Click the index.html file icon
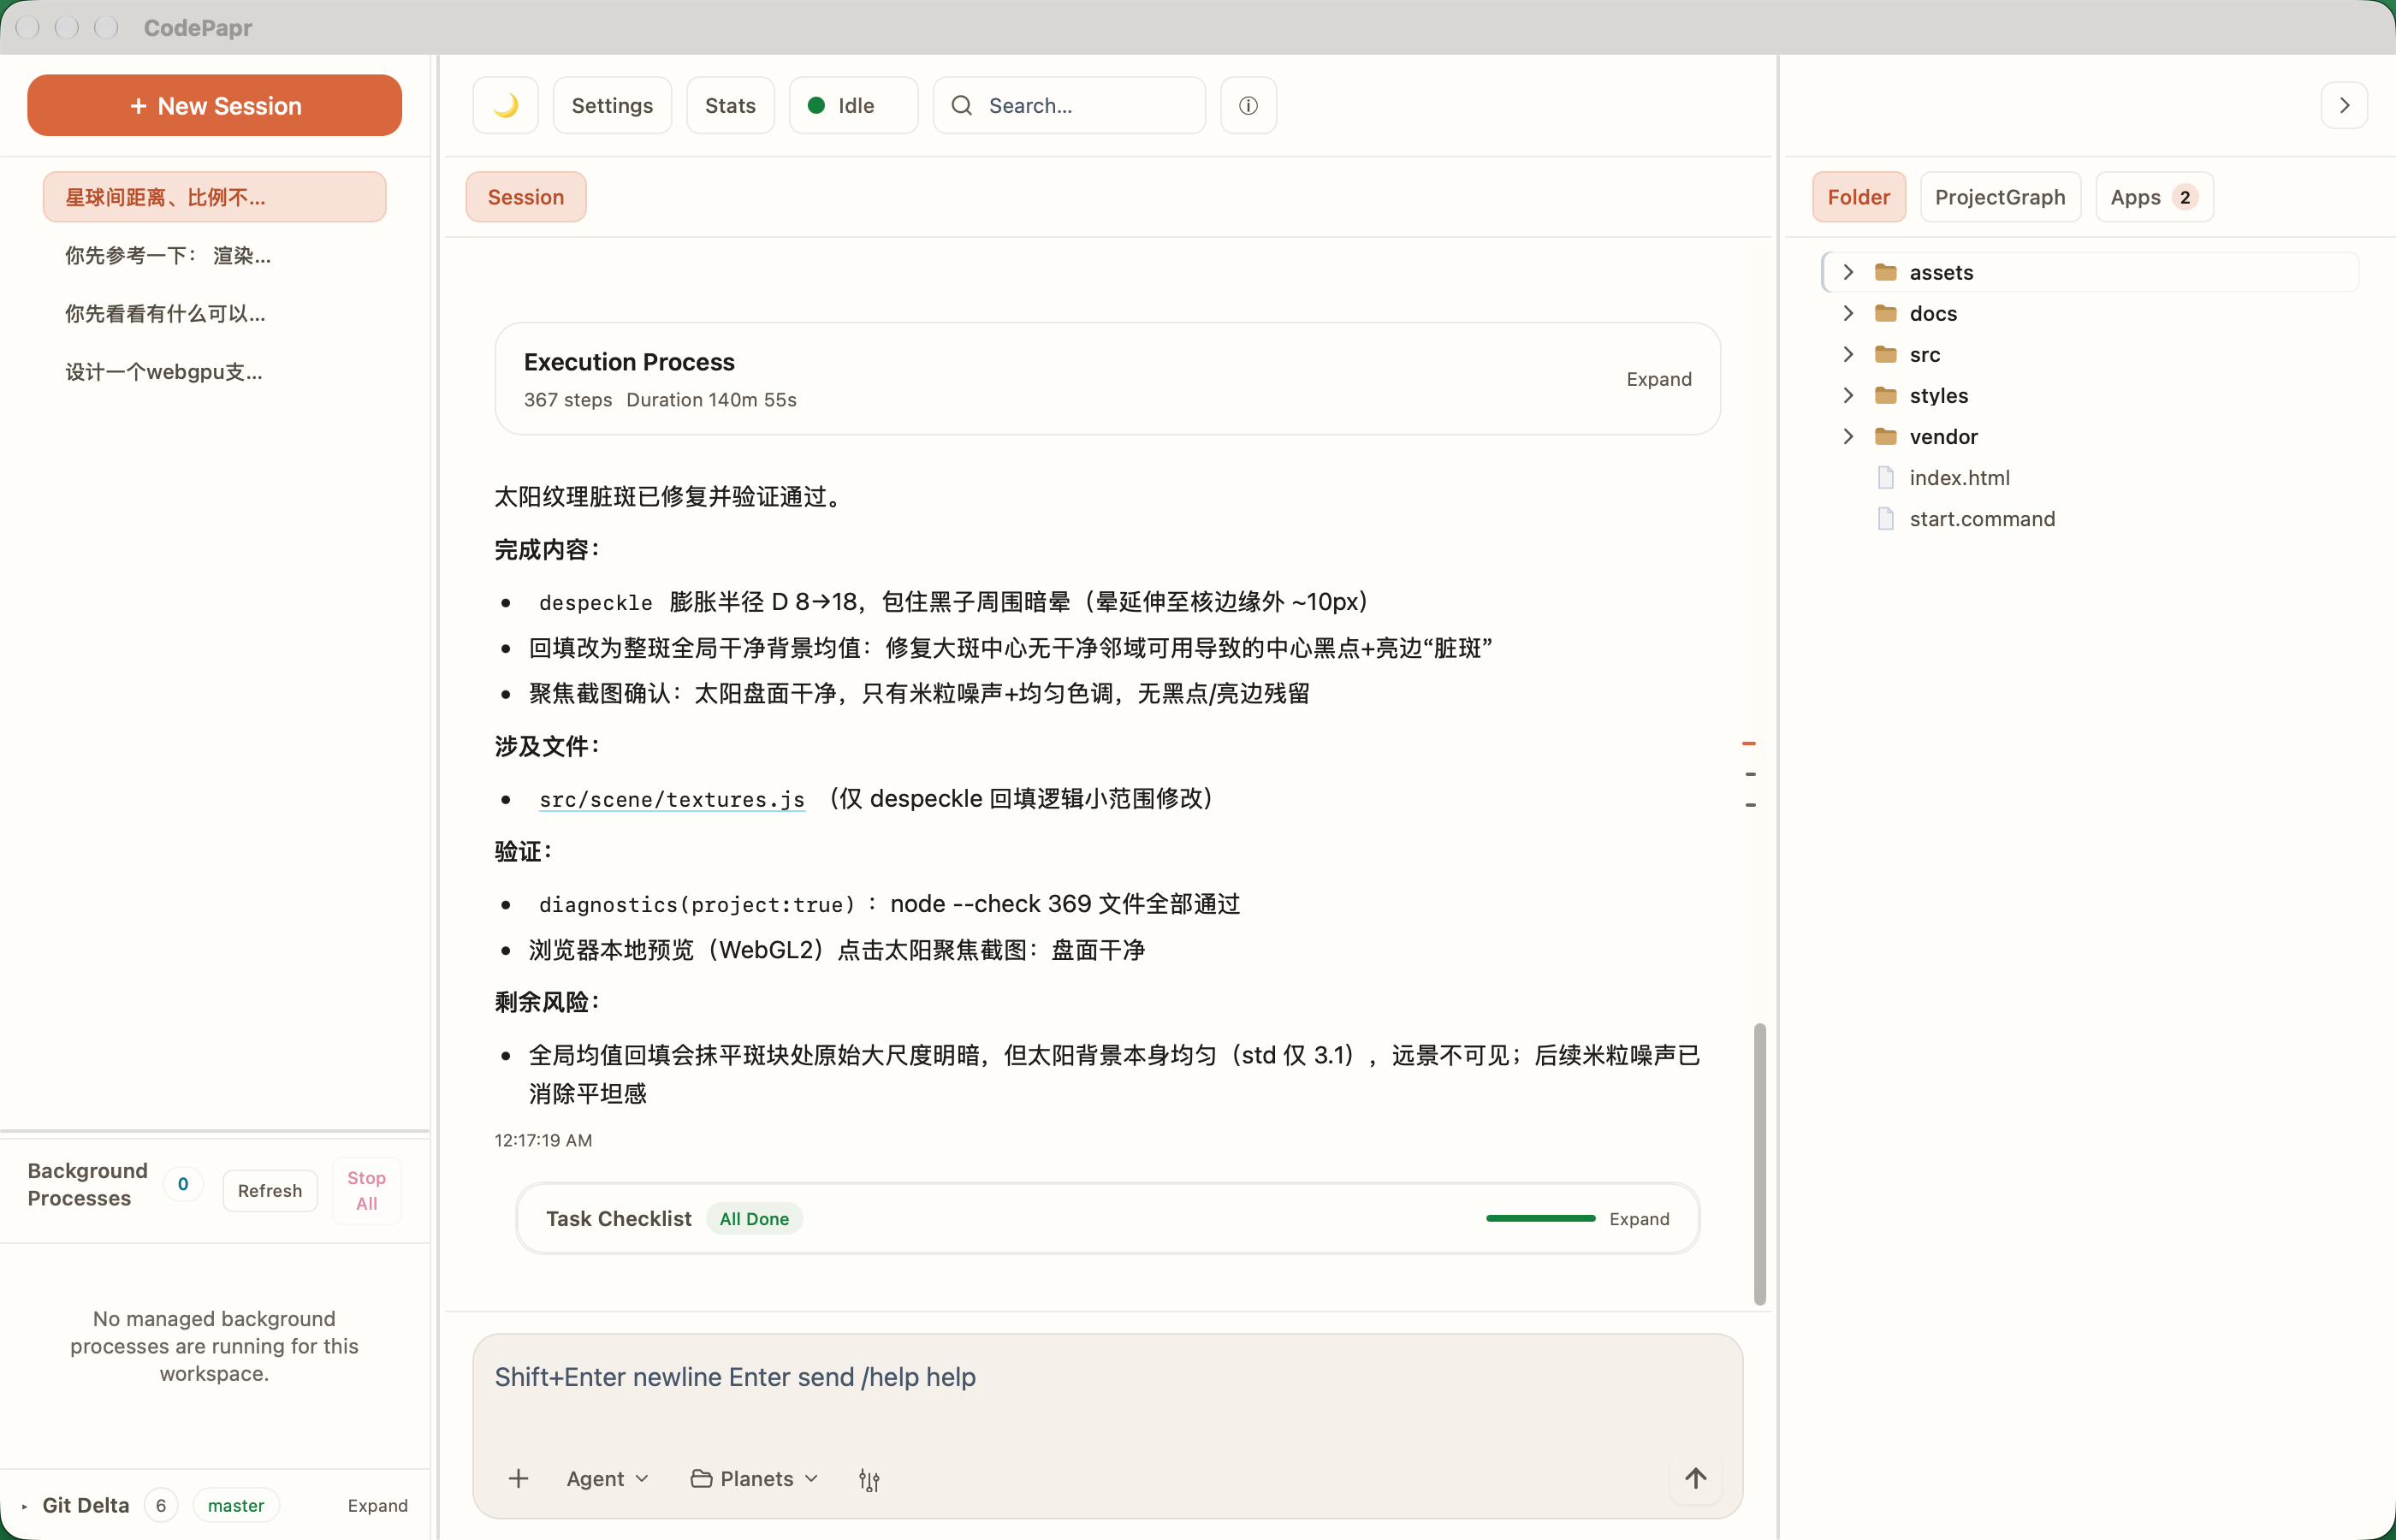The width and height of the screenshot is (2396, 1540). coord(1886,478)
